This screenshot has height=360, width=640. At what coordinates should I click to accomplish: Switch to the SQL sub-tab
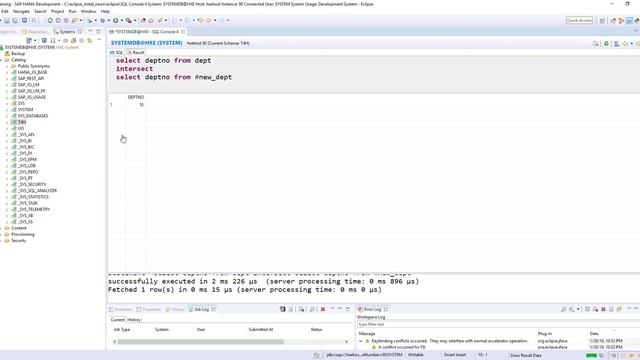click(117, 53)
